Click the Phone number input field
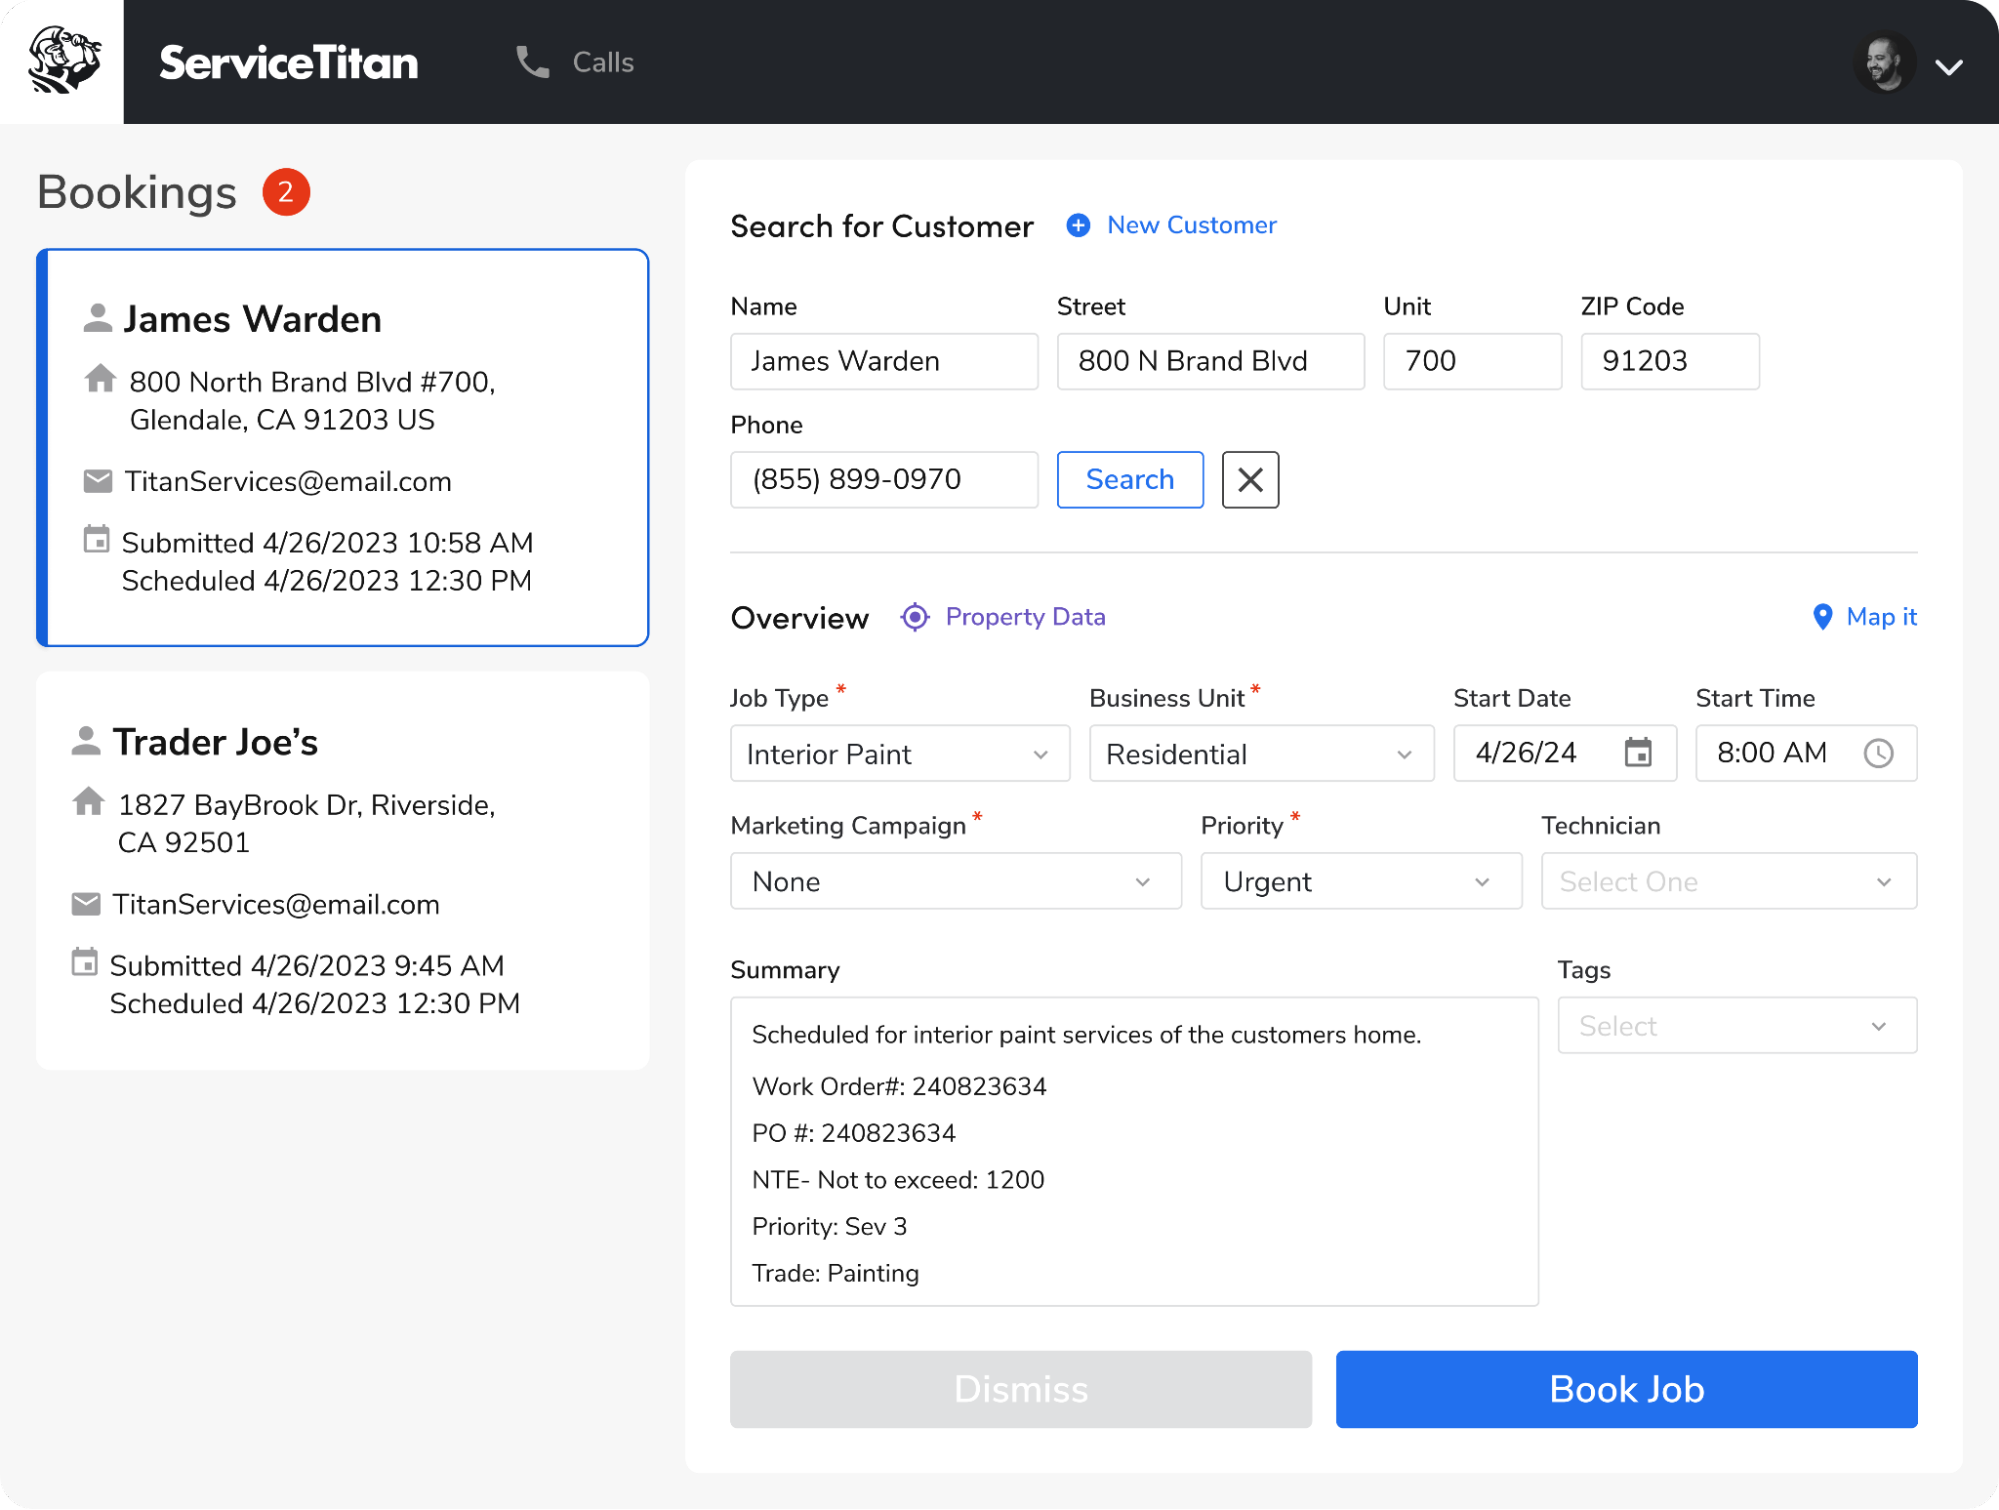The height and width of the screenshot is (1510, 1999). (x=884, y=480)
